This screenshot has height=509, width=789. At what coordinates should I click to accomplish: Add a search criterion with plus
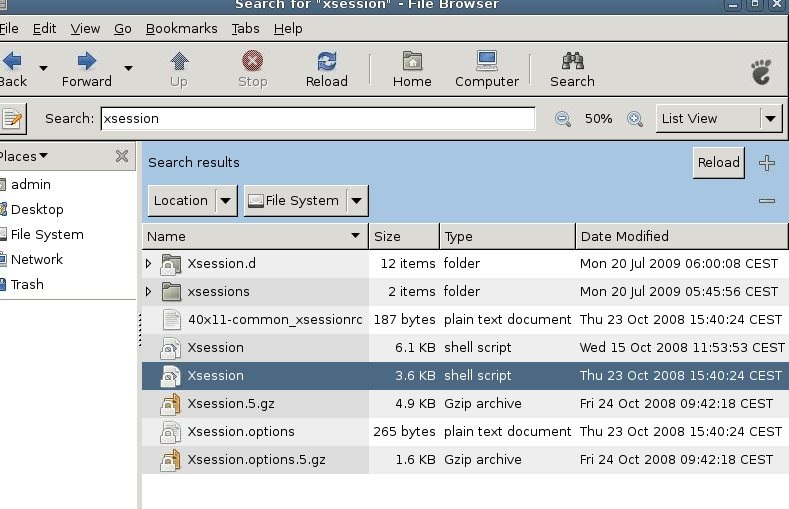tap(767, 163)
